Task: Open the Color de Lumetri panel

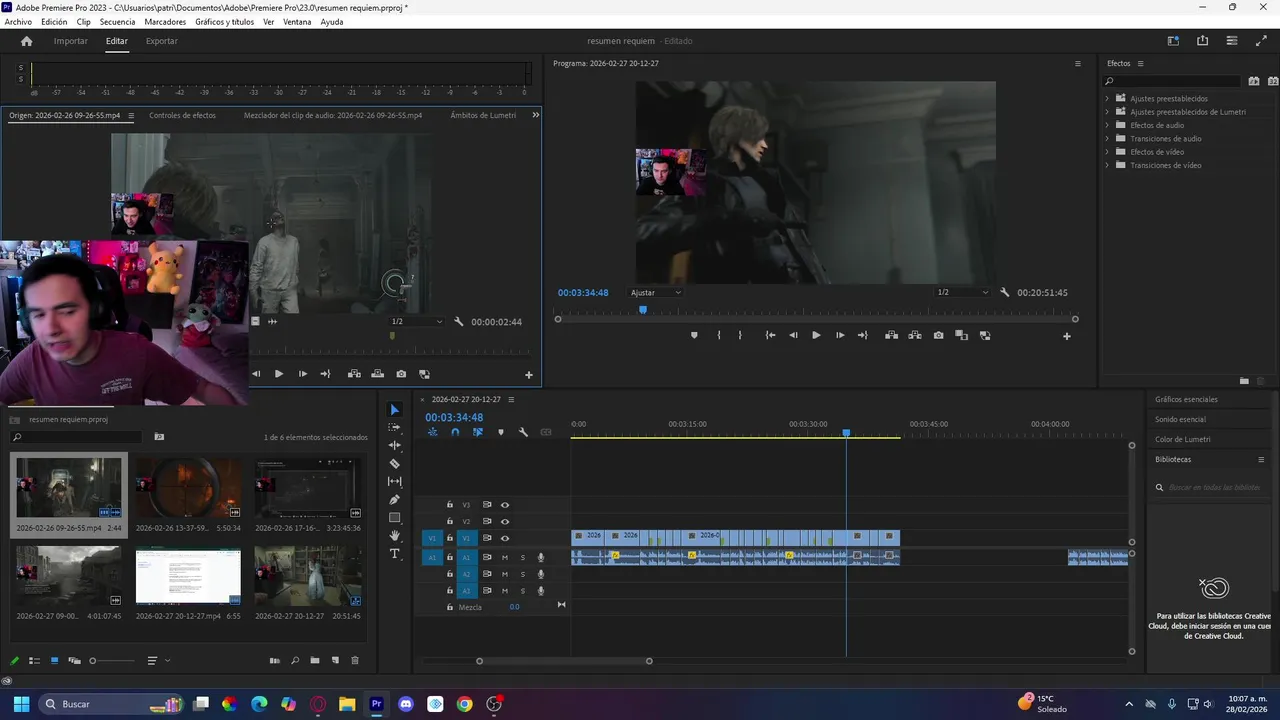Action: (x=1182, y=439)
